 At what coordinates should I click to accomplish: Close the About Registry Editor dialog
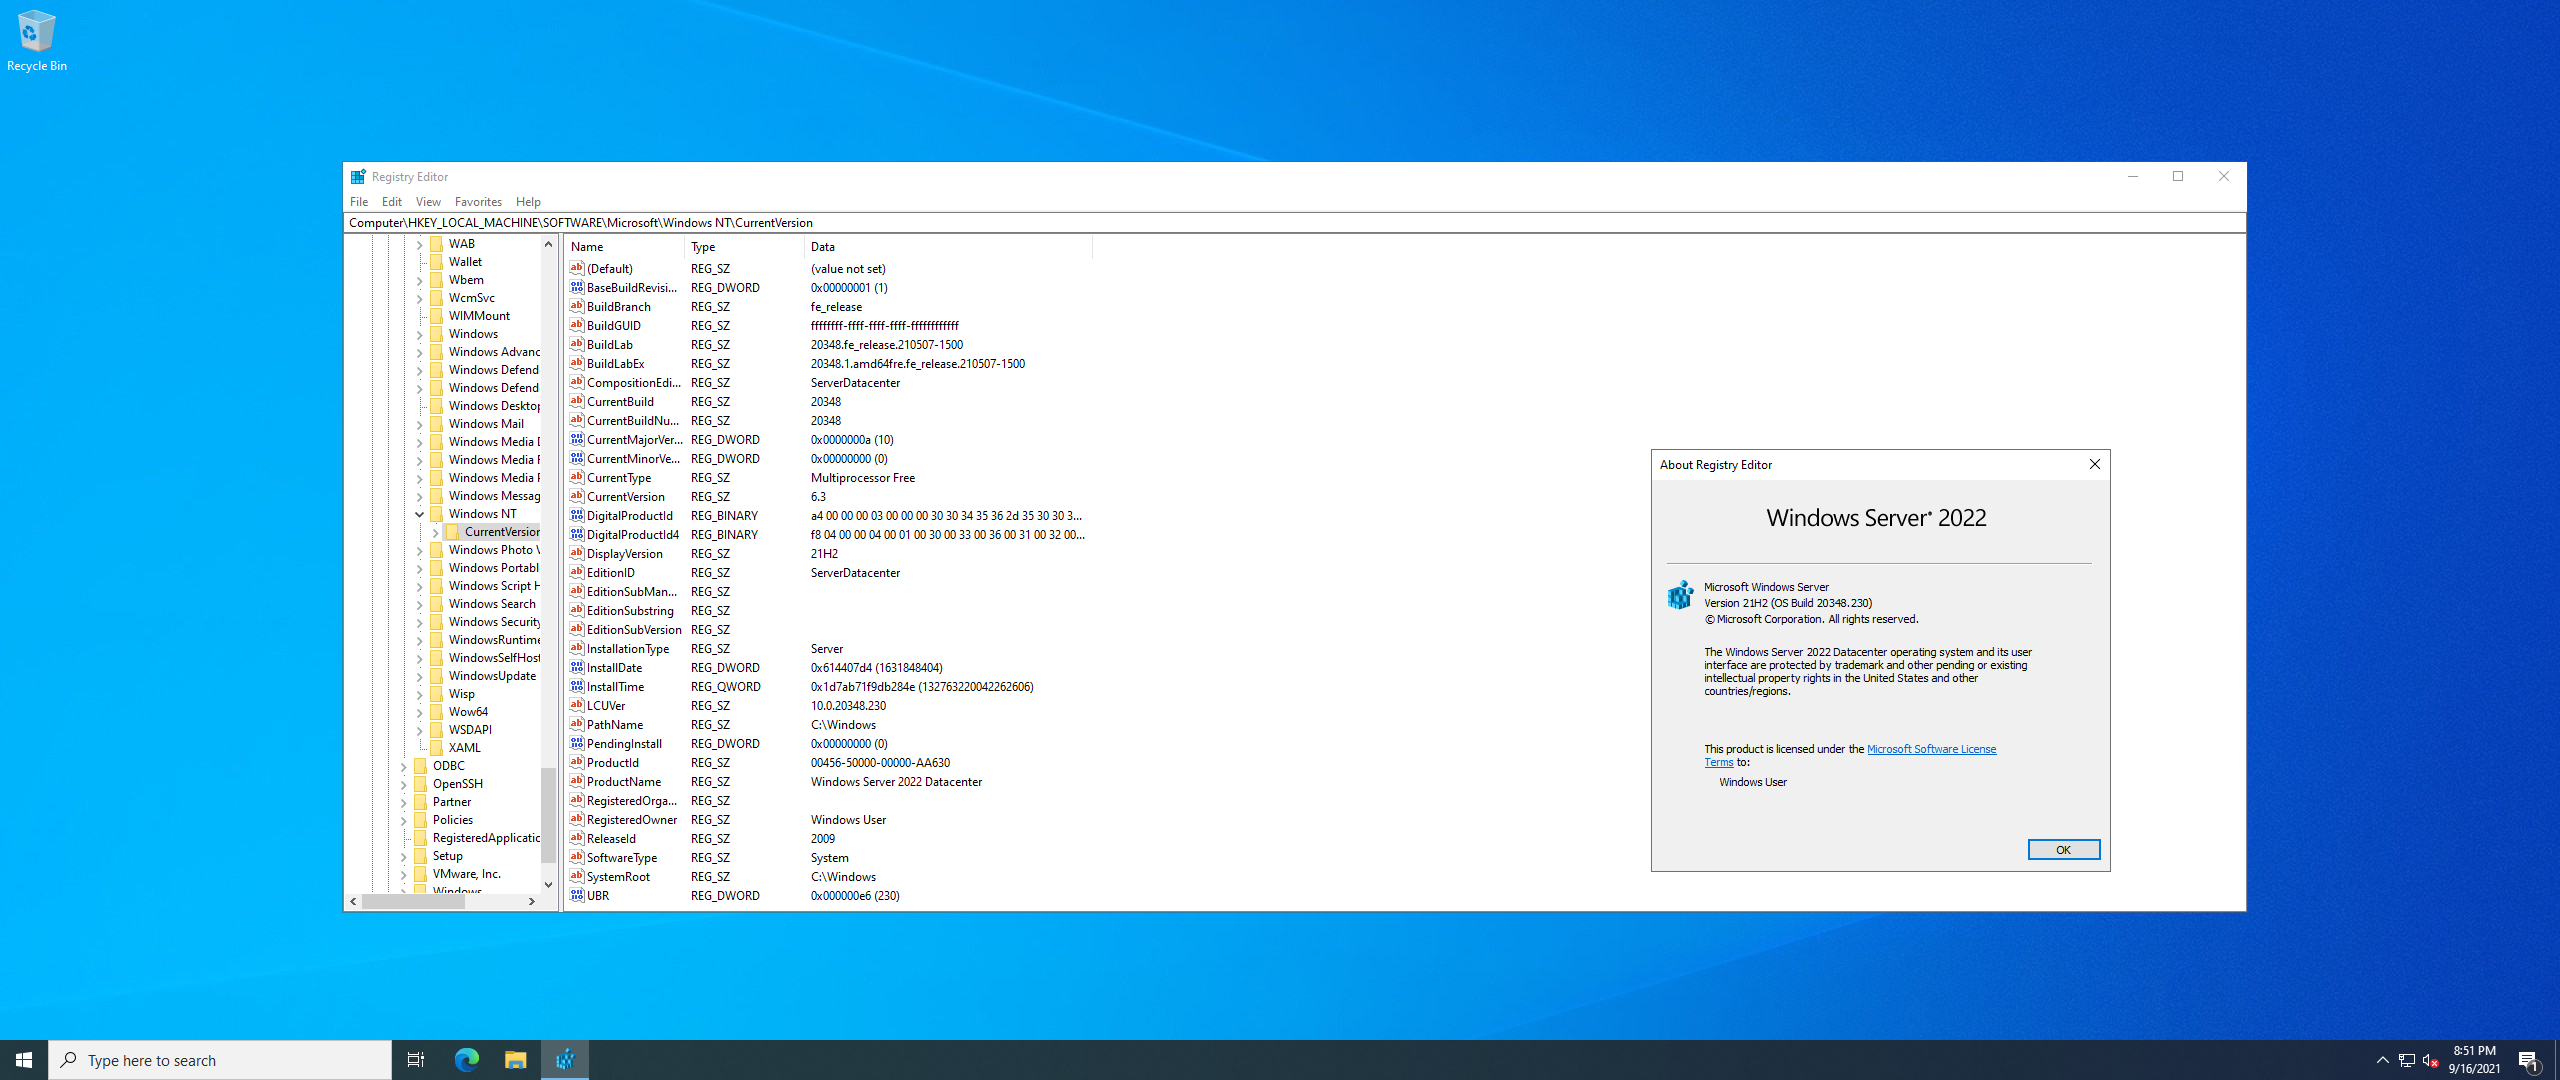(2094, 464)
